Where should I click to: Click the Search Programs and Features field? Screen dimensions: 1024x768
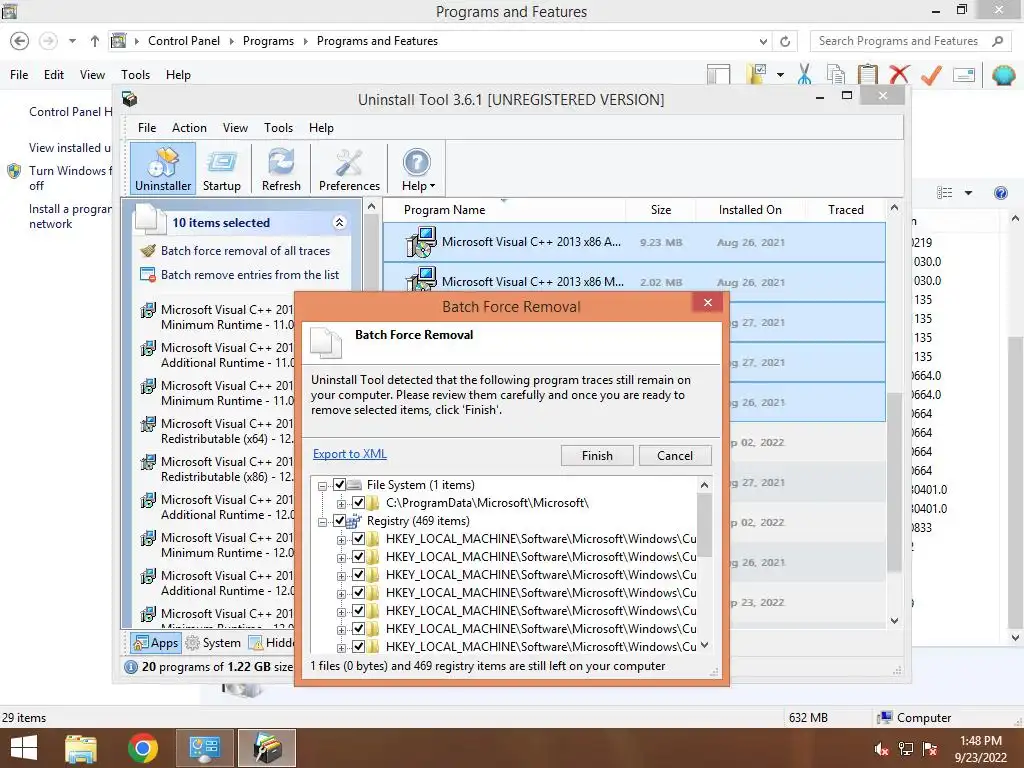click(910, 41)
